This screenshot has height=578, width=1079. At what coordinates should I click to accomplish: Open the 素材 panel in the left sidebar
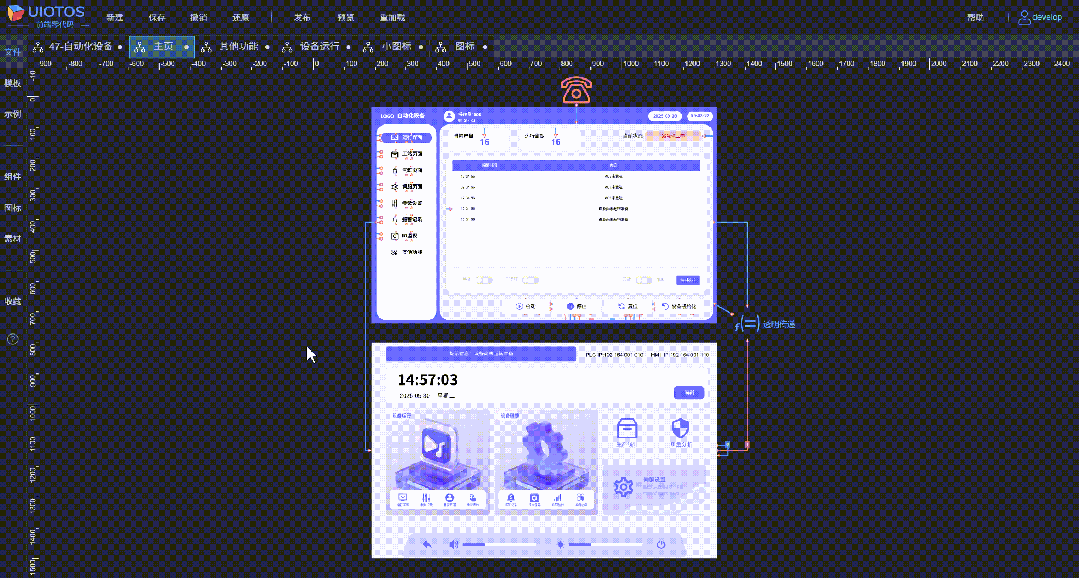12,239
